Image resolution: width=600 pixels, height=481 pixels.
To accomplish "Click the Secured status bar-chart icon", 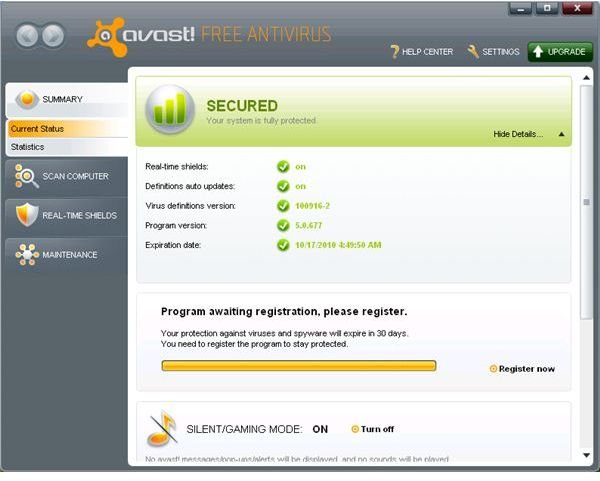I will [x=170, y=109].
